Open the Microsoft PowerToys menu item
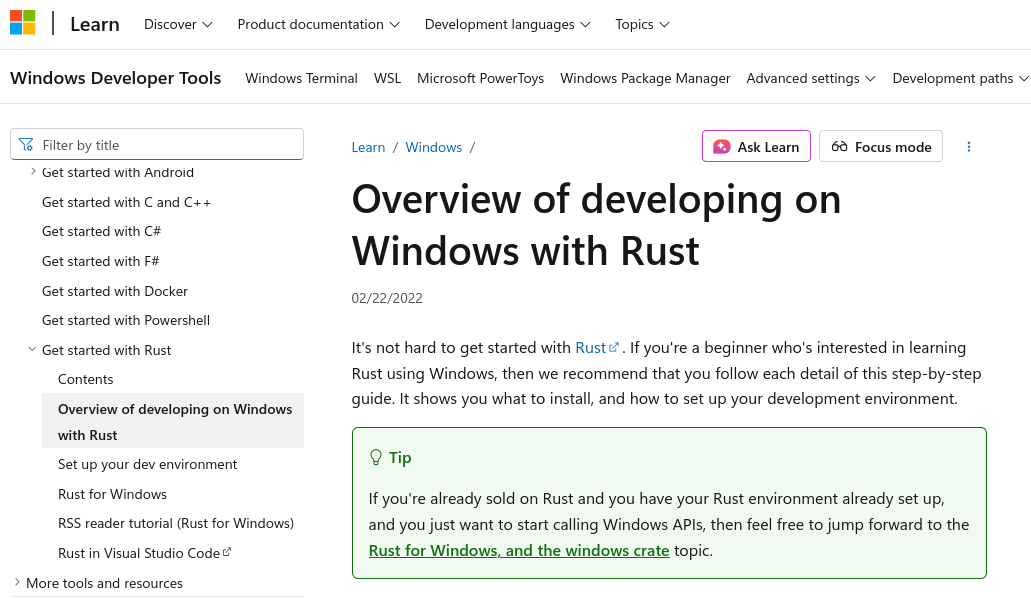Screen dimensions: 1031x599 pyautogui.click(x=480, y=78)
